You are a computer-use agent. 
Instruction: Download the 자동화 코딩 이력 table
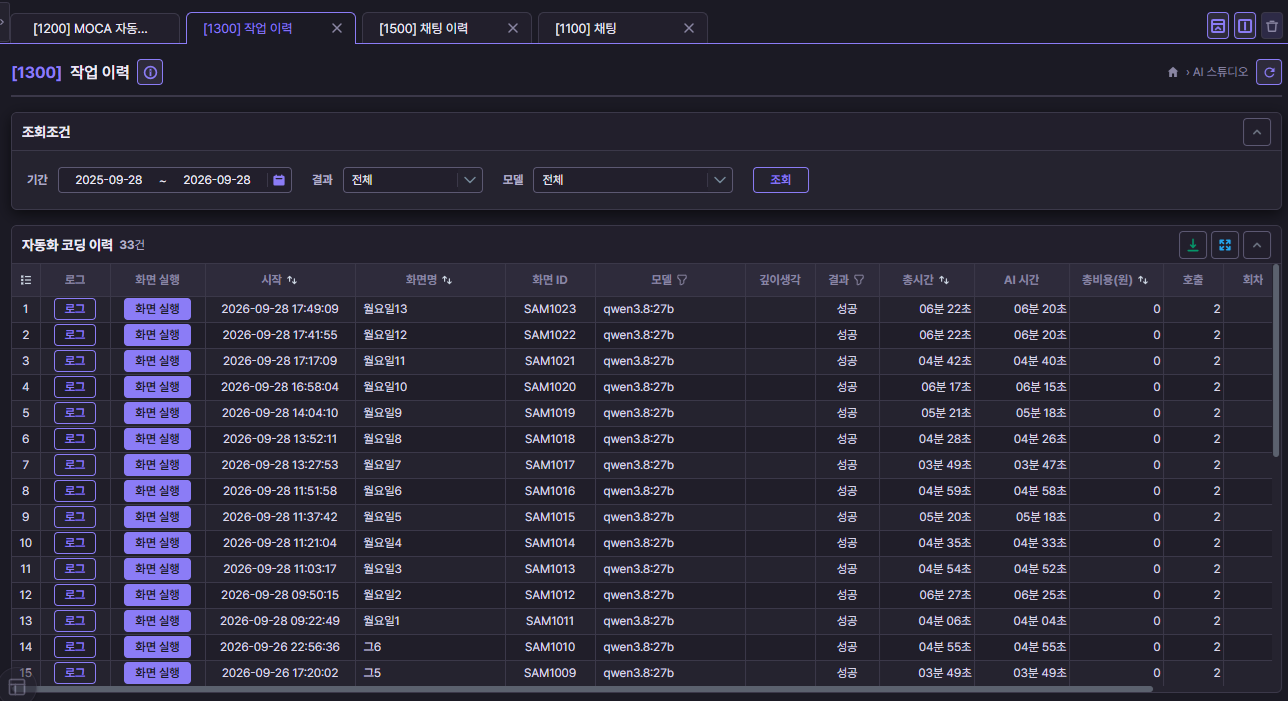click(1193, 245)
